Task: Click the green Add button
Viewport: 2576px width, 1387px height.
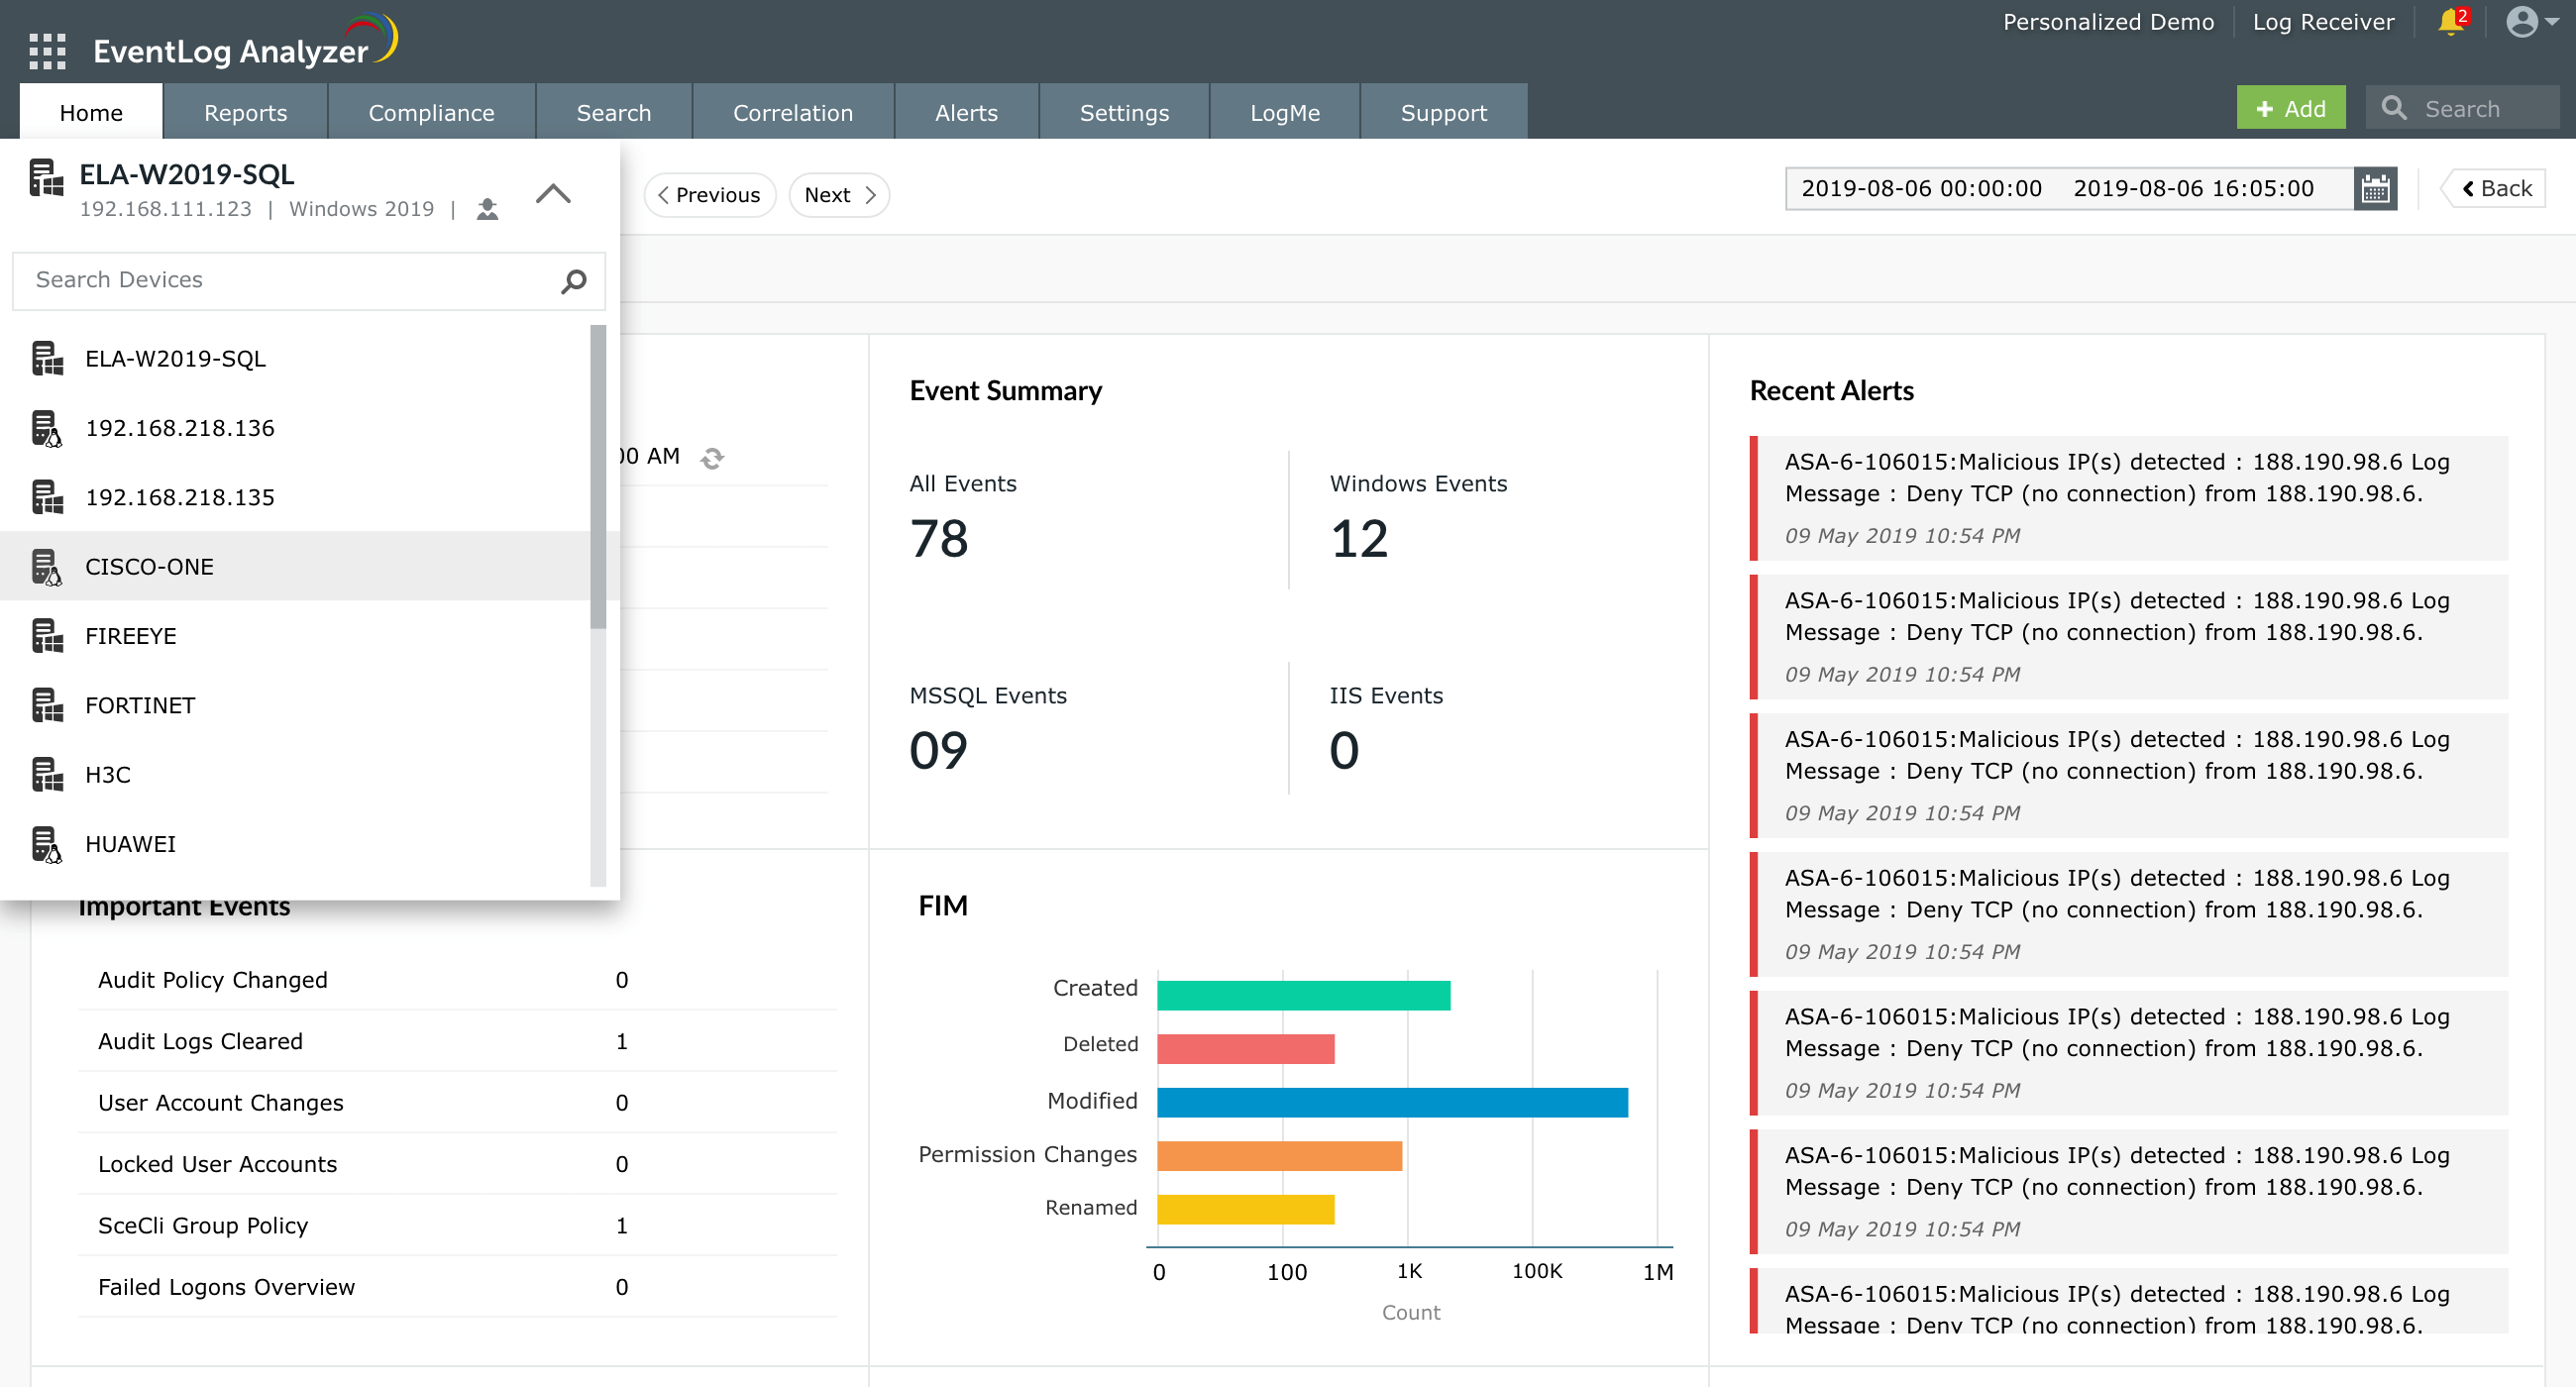Action: pyautogui.click(x=2290, y=108)
